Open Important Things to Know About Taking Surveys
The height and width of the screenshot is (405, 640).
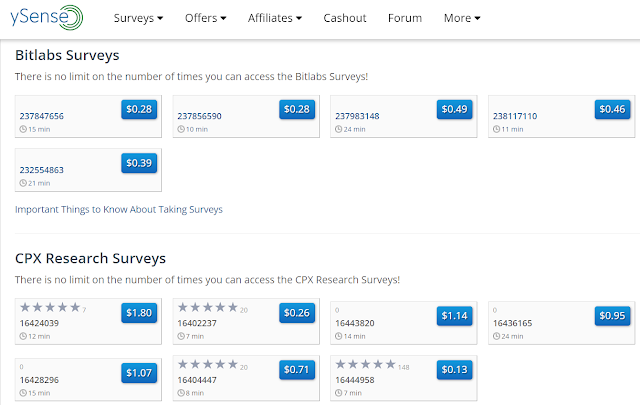[x=119, y=209]
